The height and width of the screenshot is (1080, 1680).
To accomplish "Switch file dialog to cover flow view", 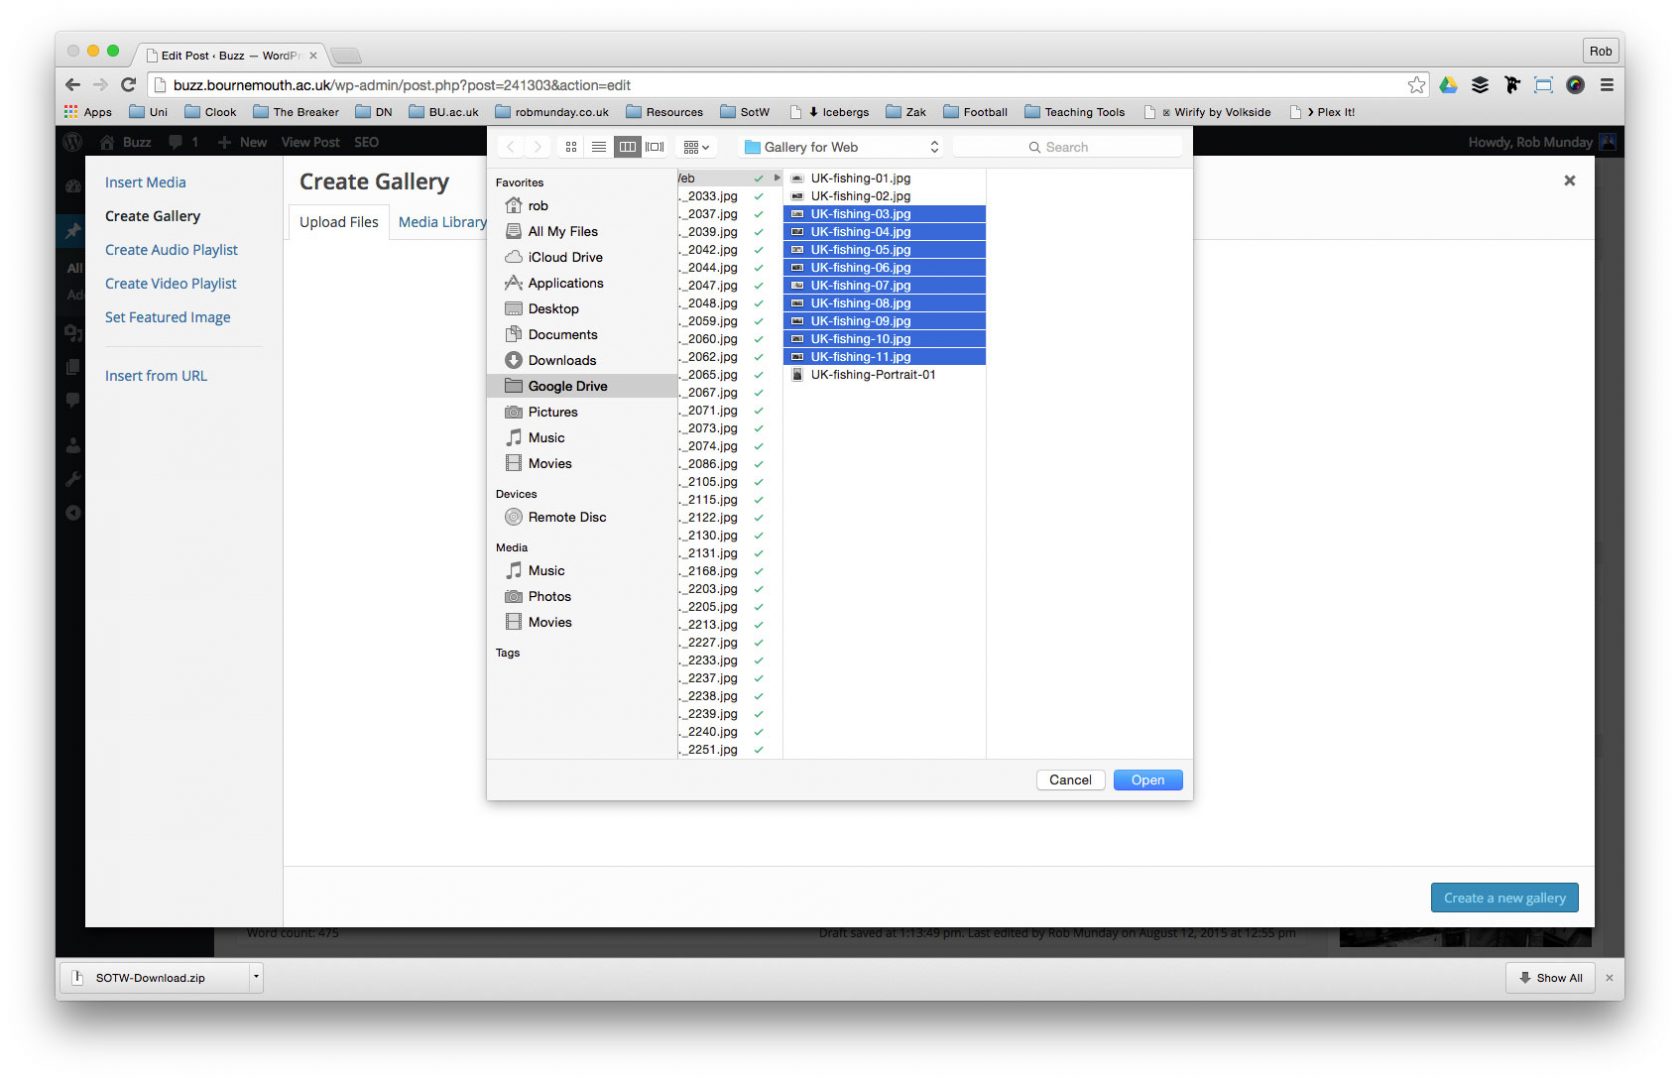I will tap(655, 147).
